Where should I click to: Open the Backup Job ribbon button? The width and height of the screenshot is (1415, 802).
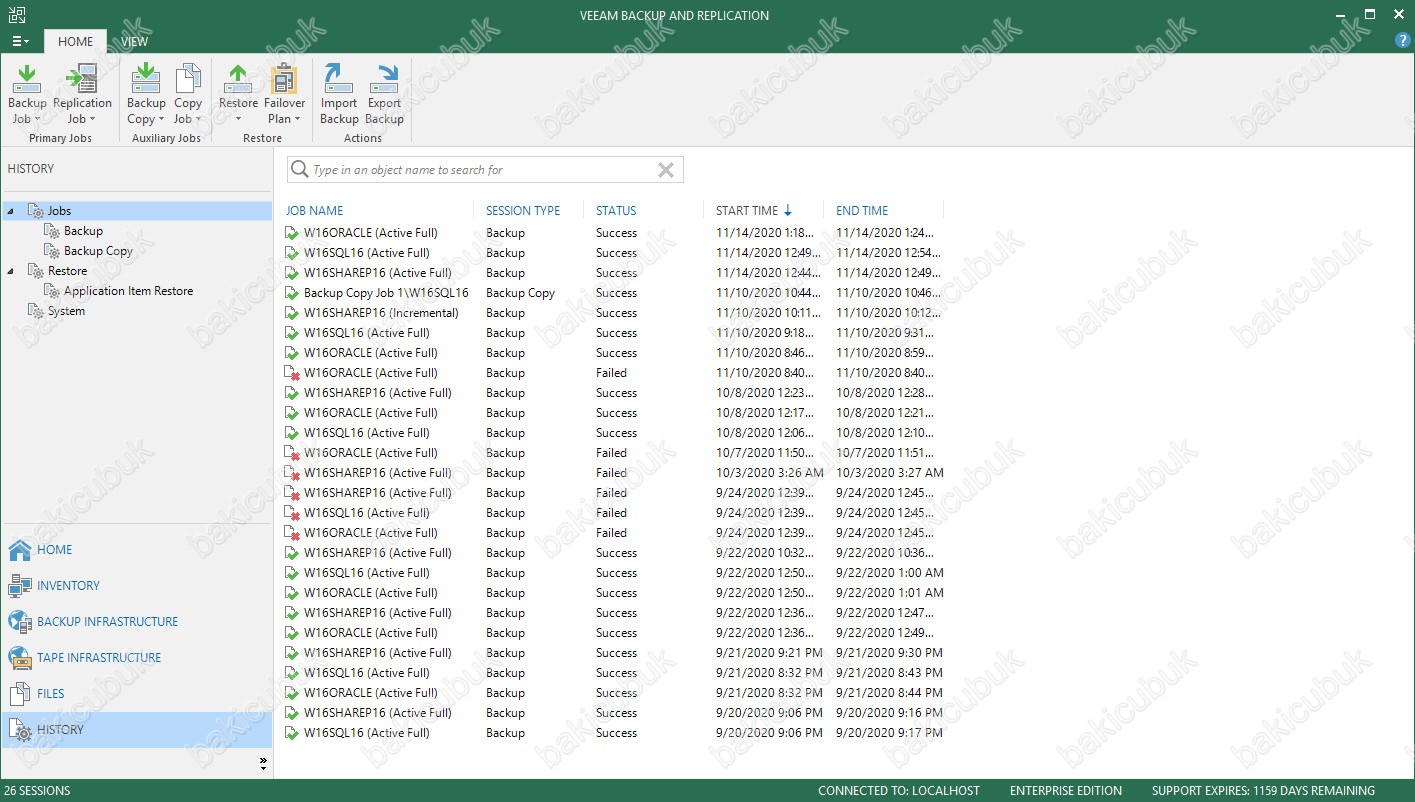click(27, 94)
